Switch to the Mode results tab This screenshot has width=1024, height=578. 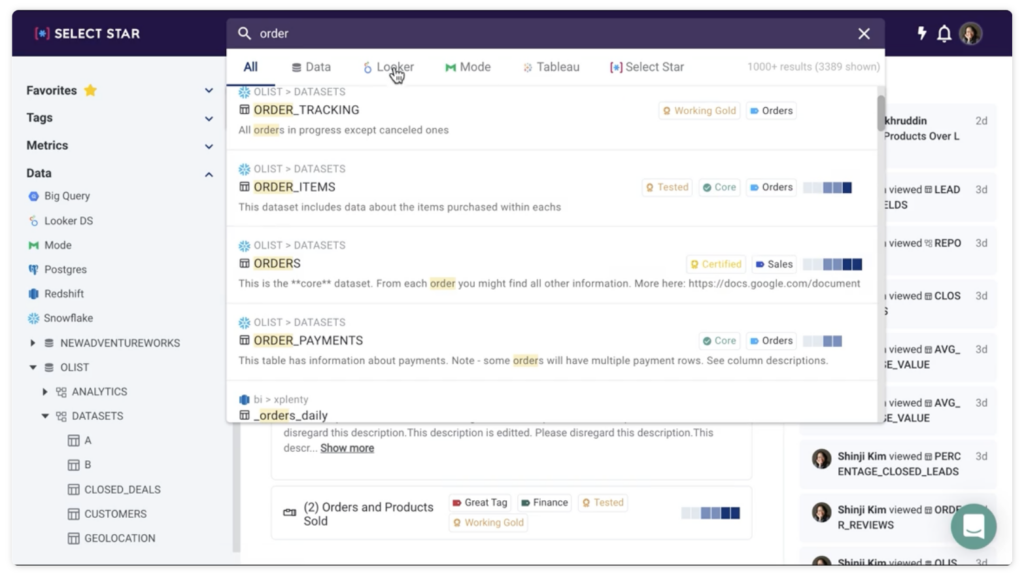pyautogui.click(x=468, y=67)
